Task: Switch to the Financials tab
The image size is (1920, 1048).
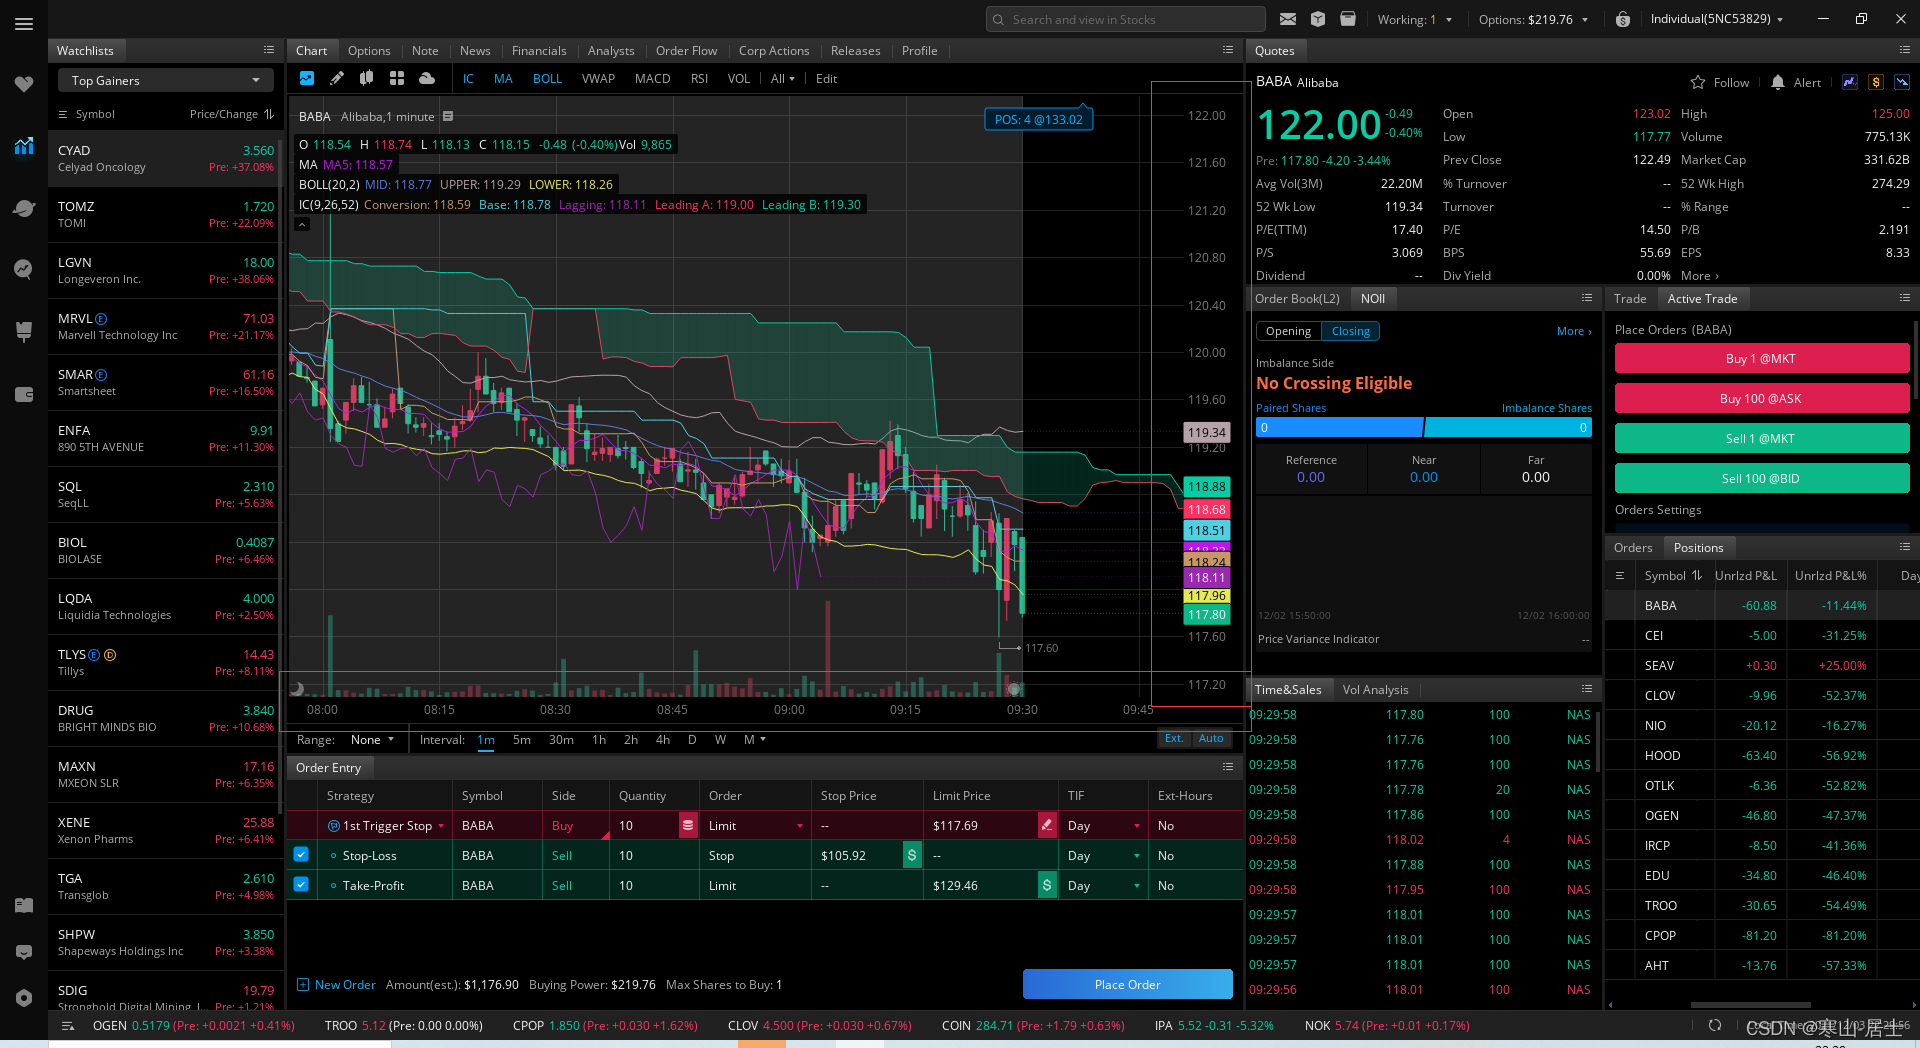Action: tap(538, 50)
